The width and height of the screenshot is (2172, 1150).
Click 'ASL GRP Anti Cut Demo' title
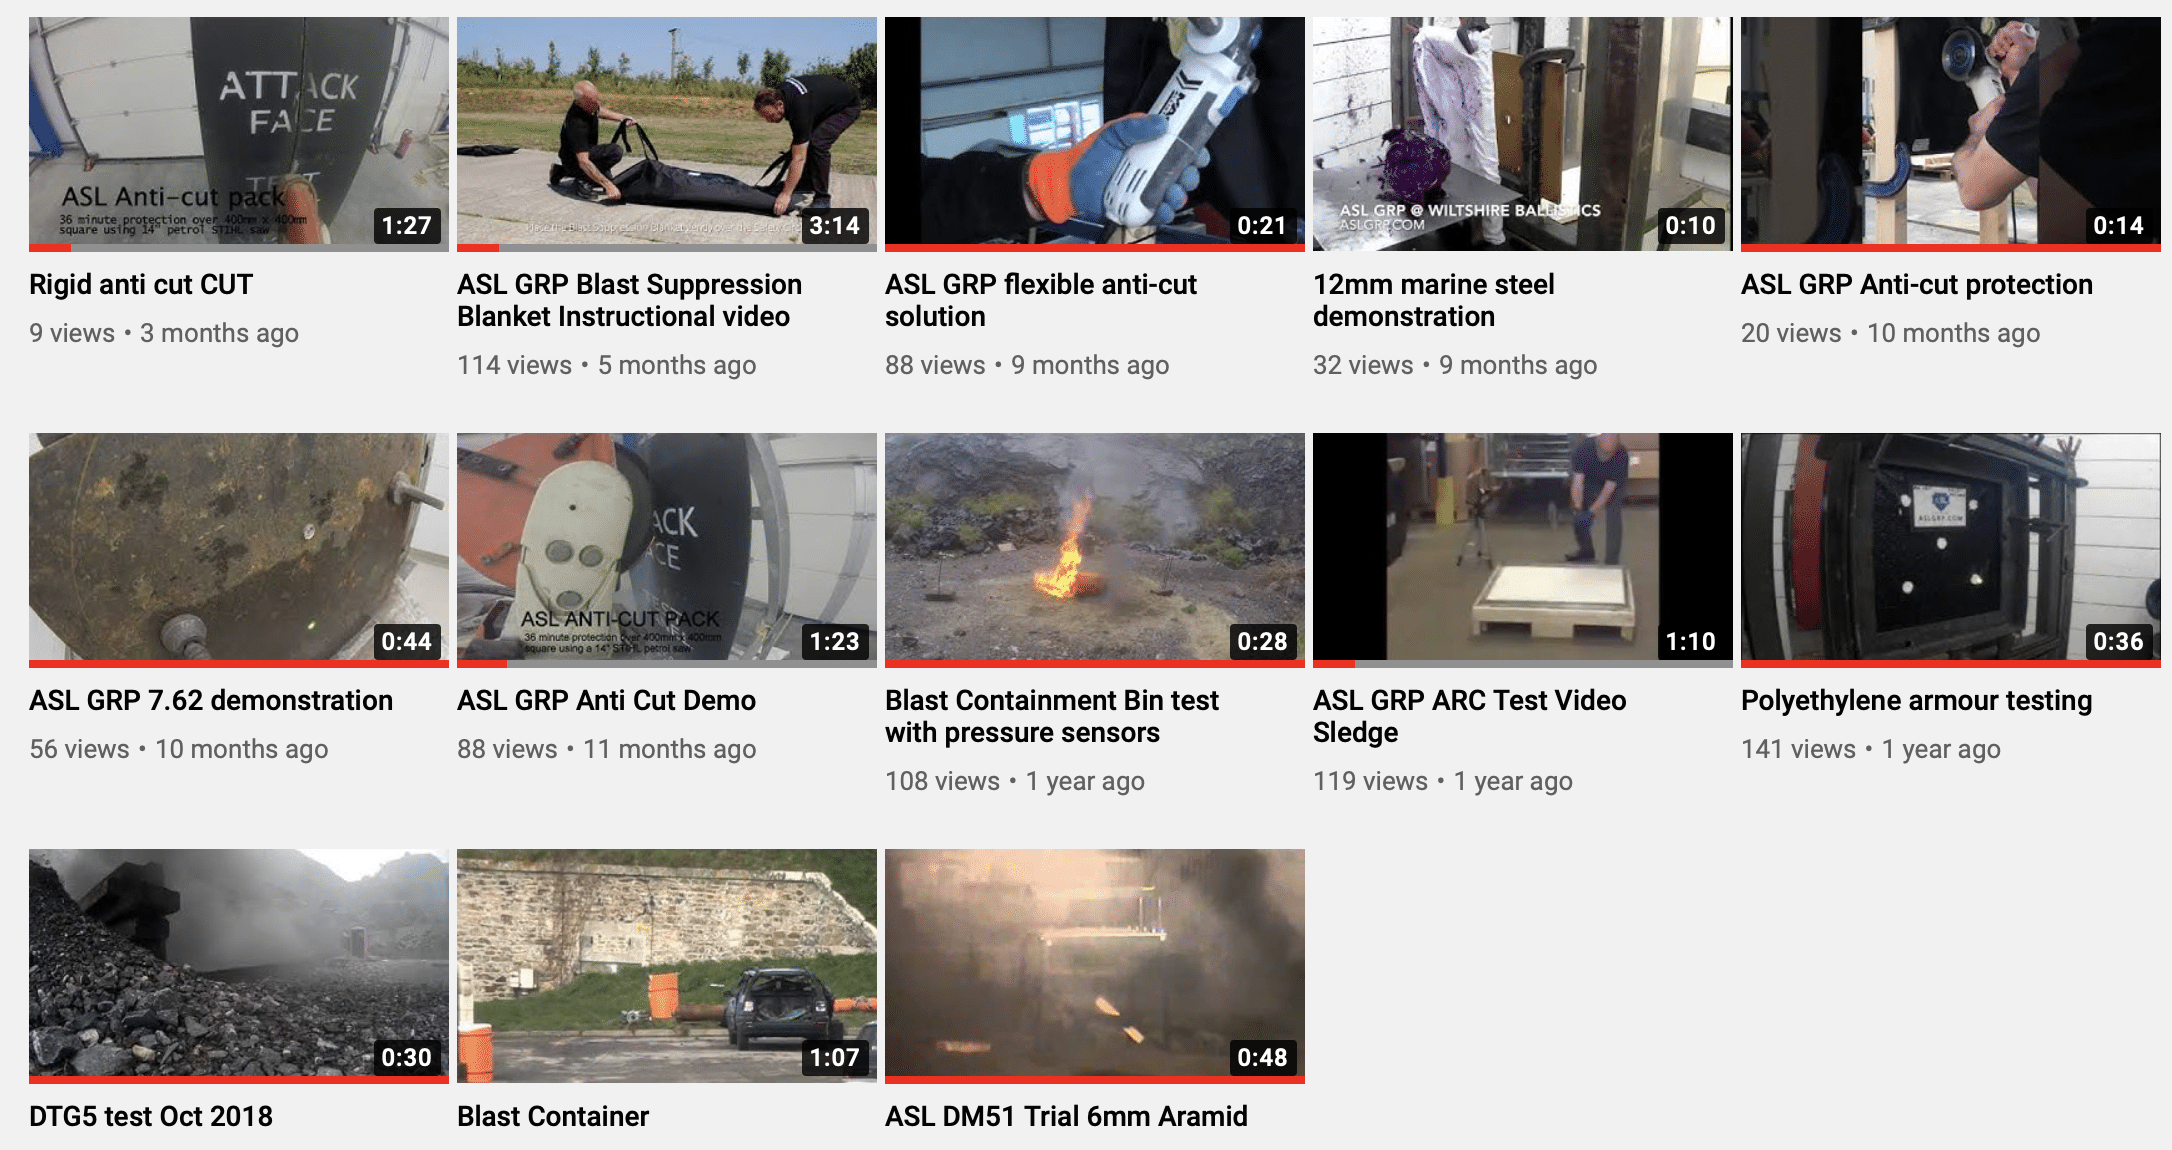(606, 700)
